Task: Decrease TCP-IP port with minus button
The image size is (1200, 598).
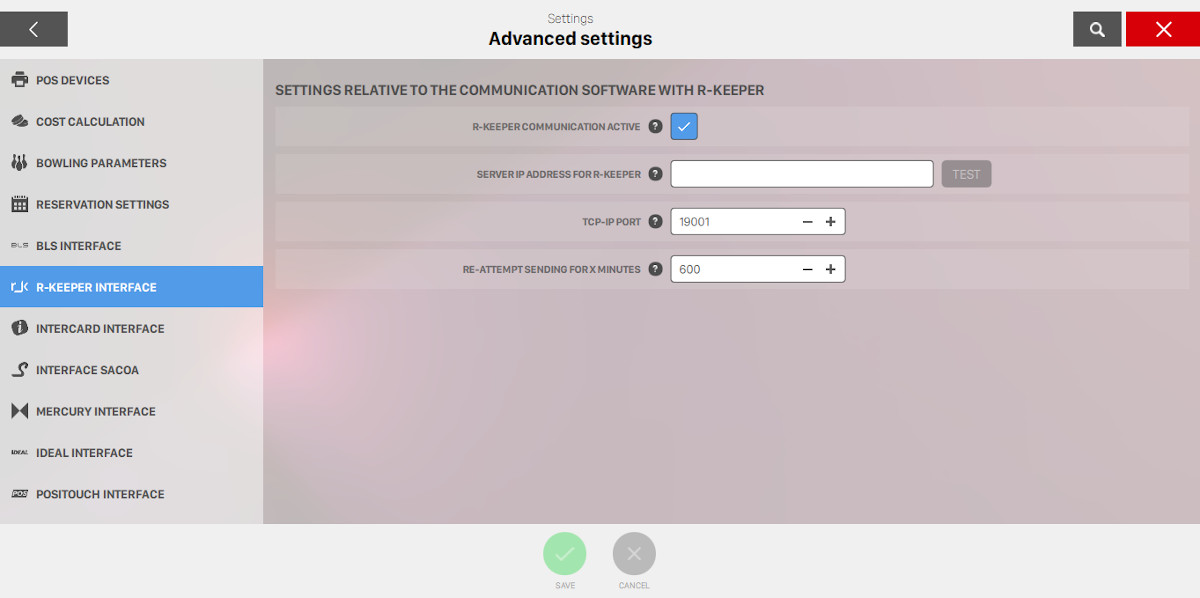Action: (x=808, y=222)
